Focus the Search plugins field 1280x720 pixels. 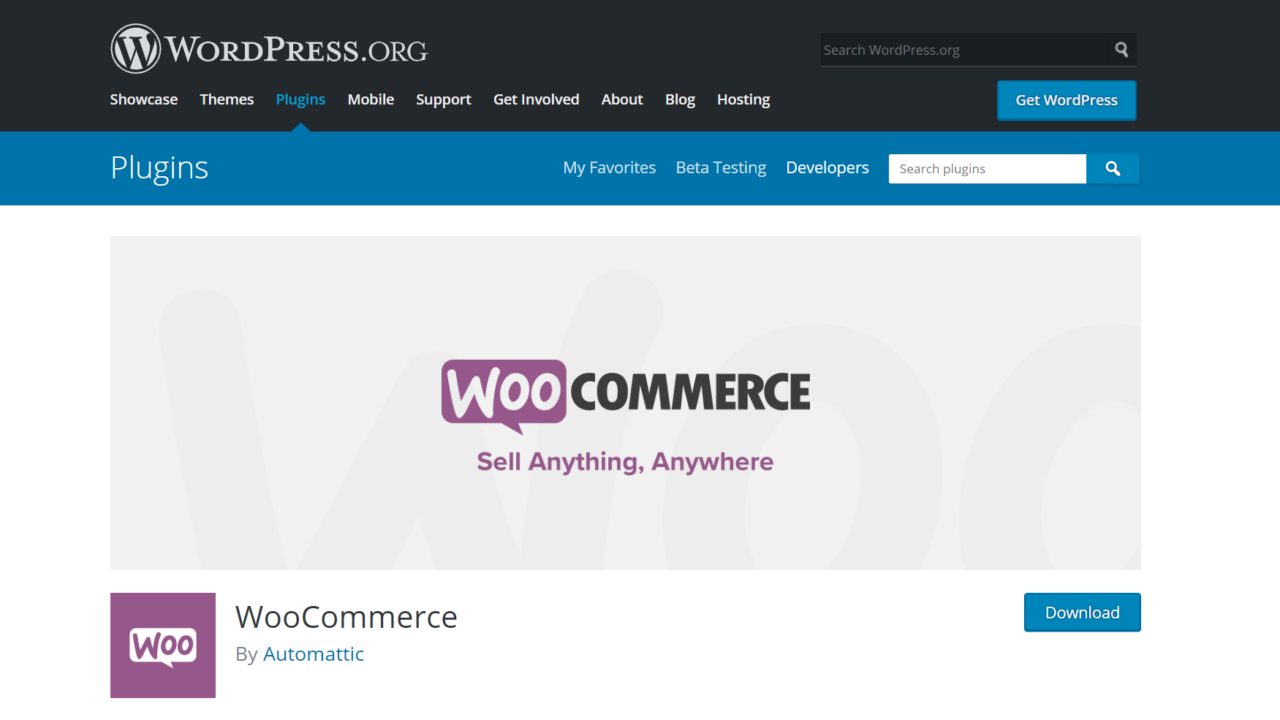987,169
